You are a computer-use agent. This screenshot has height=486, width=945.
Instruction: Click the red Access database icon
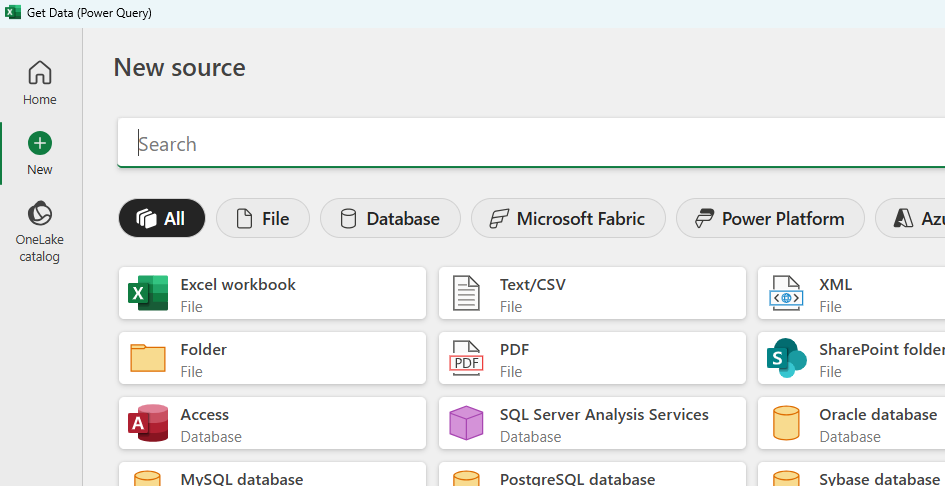tap(148, 423)
